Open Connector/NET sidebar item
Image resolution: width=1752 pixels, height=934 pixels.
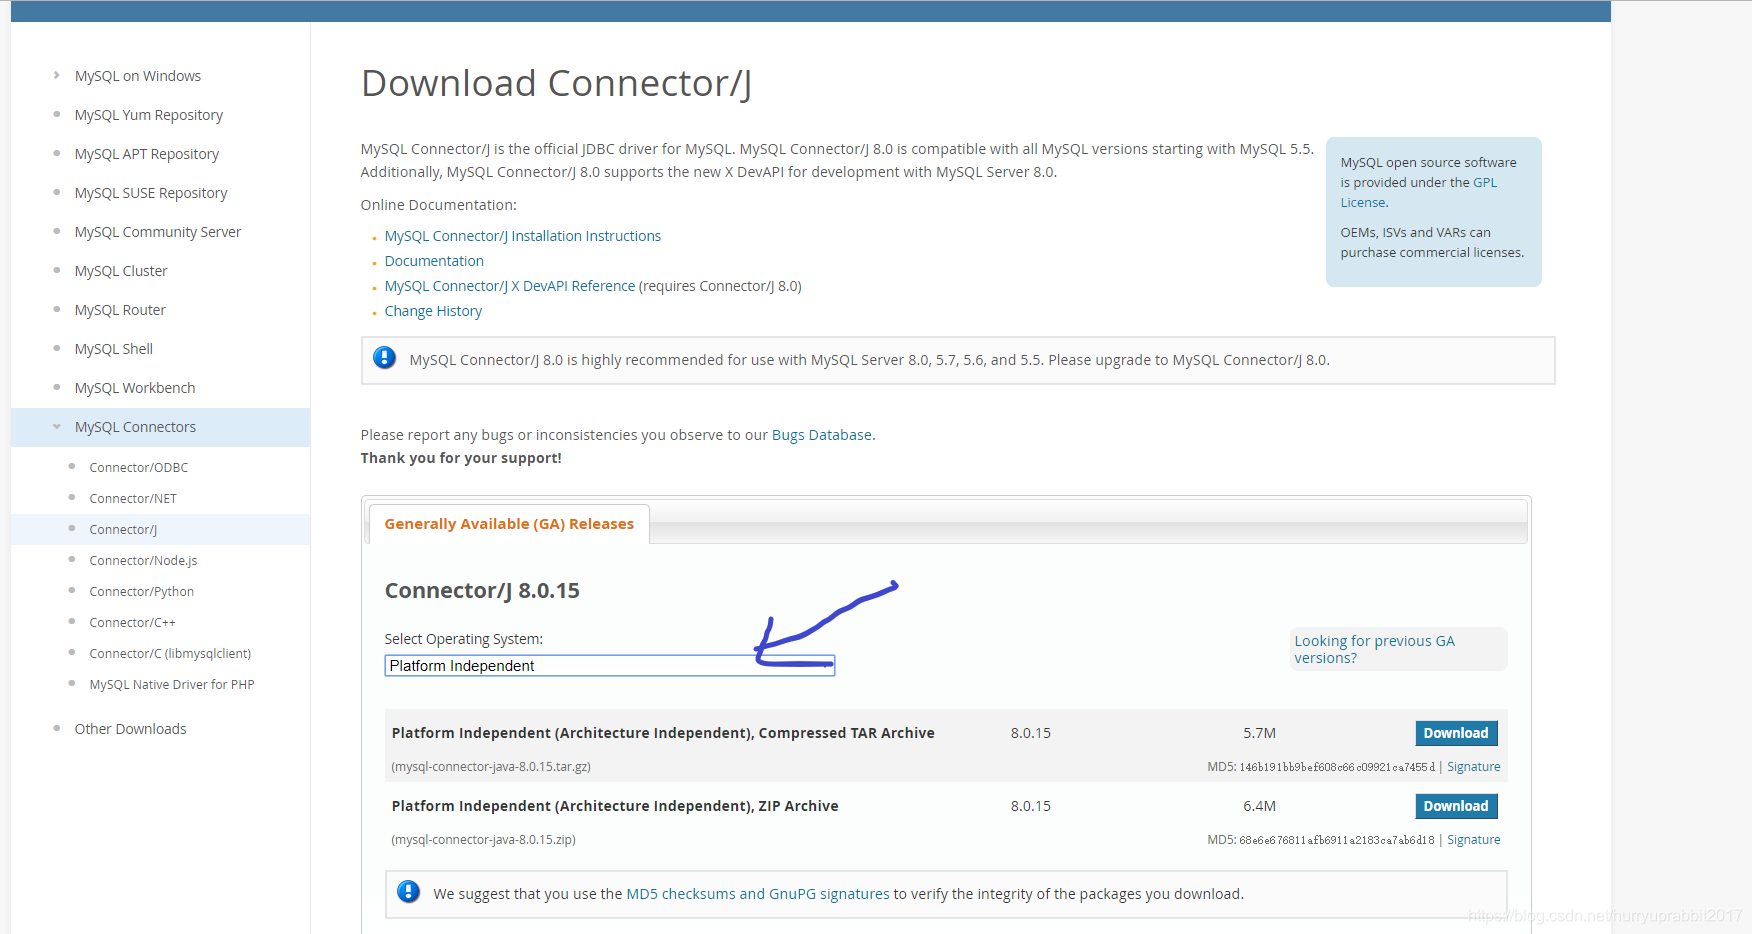click(132, 498)
